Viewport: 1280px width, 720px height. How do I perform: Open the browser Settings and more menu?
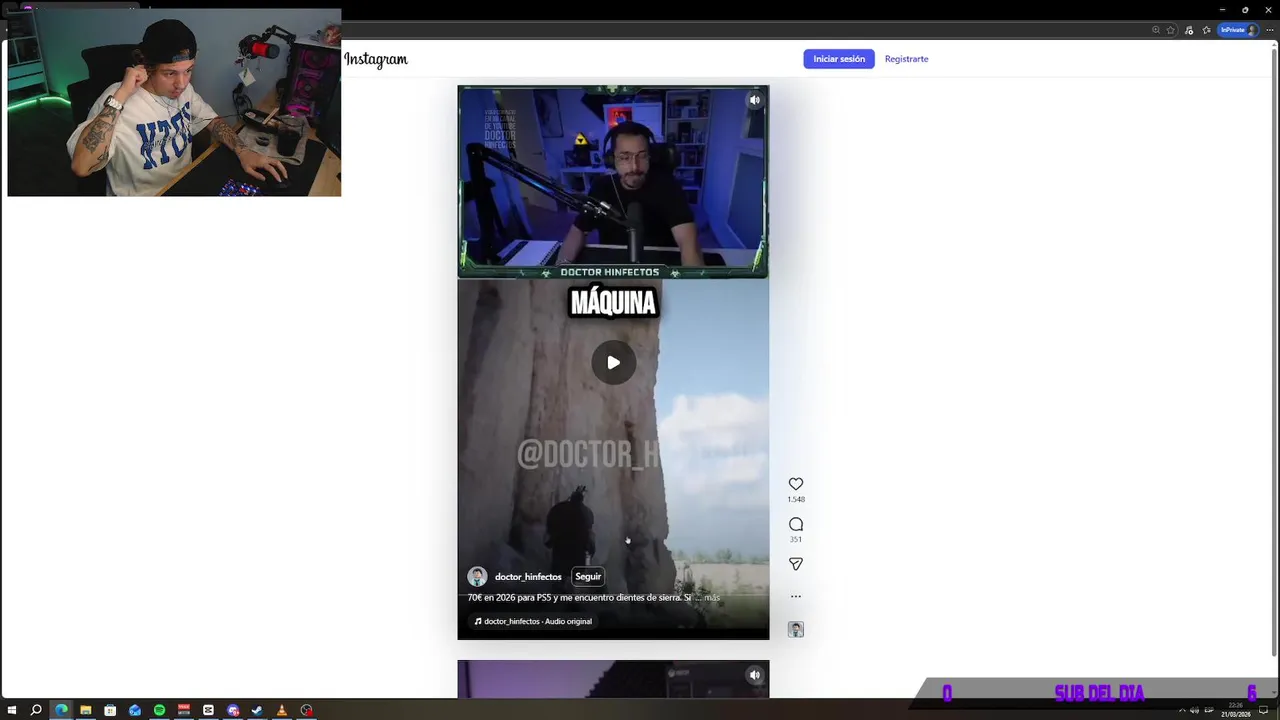(1269, 30)
